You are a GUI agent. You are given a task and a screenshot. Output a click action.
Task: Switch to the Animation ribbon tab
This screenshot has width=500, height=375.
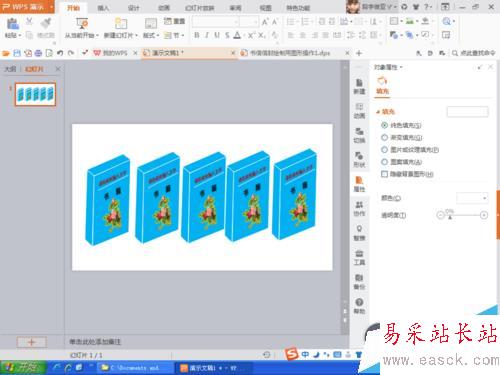pyautogui.click(x=164, y=8)
